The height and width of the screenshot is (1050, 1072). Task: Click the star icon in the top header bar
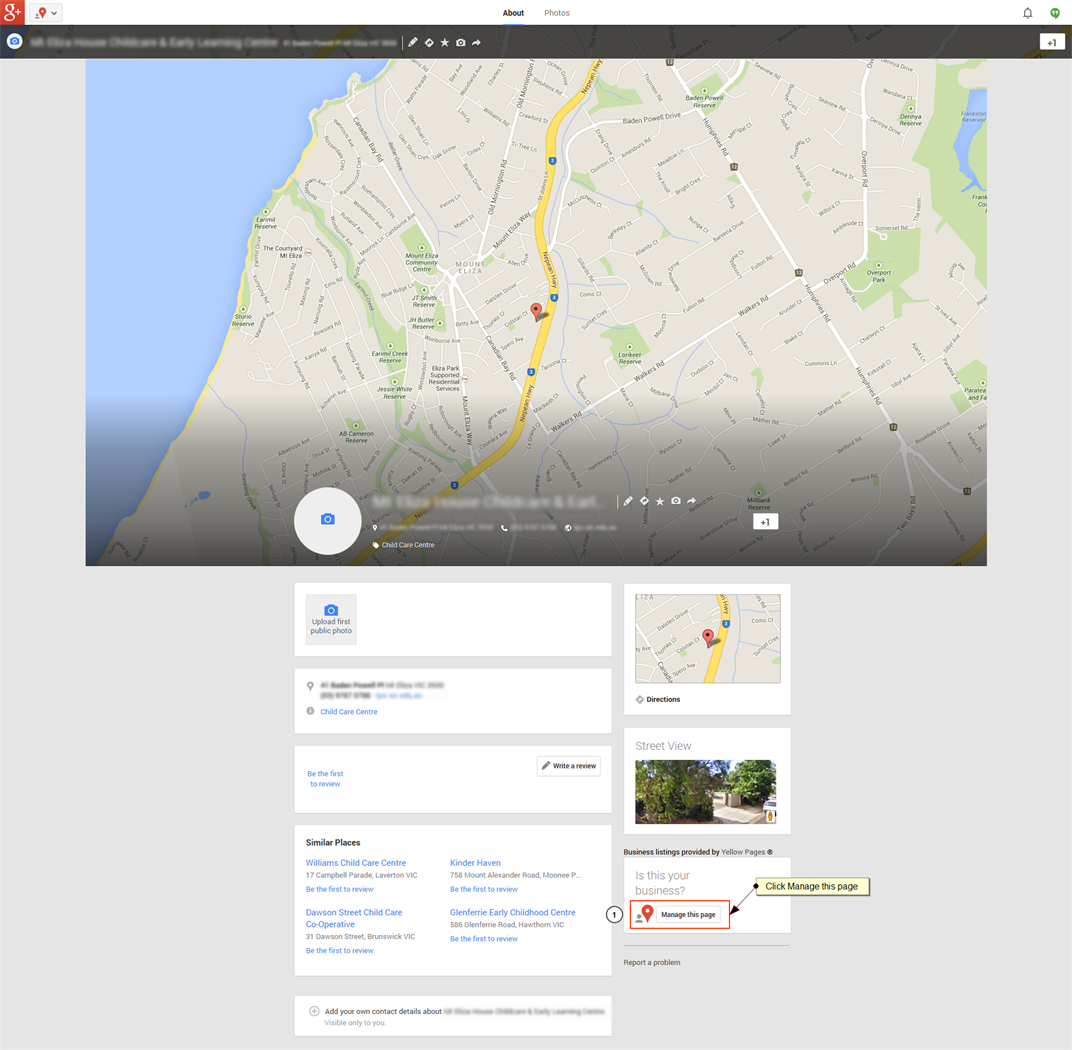445,43
